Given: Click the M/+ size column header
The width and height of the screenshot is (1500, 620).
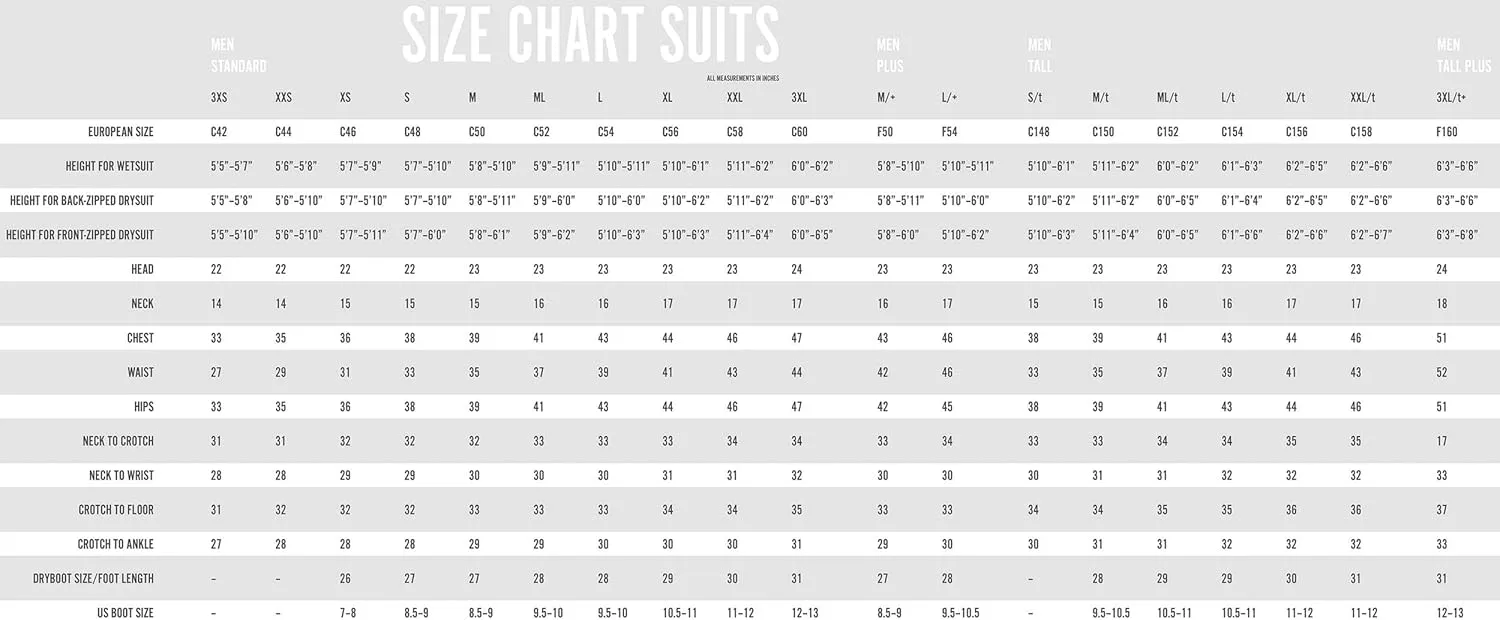Looking at the screenshot, I should [x=888, y=97].
